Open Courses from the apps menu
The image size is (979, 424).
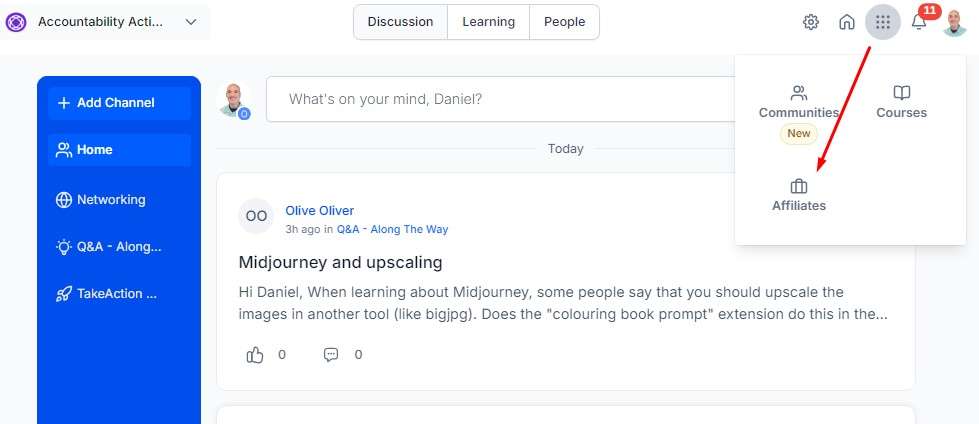(x=901, y=102)
